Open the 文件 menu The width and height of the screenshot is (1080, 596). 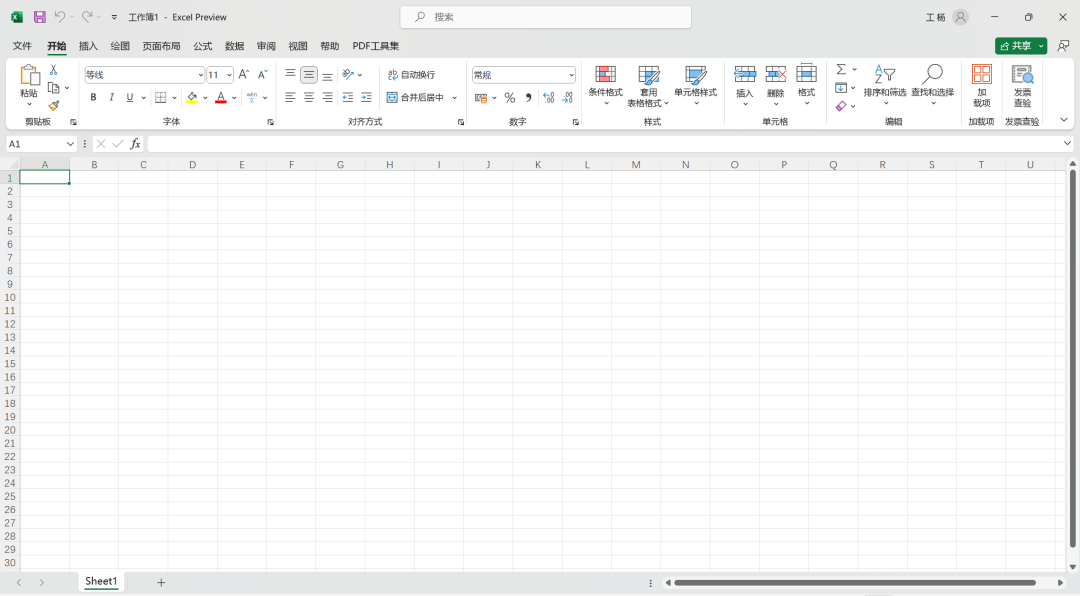click(22, 45)
